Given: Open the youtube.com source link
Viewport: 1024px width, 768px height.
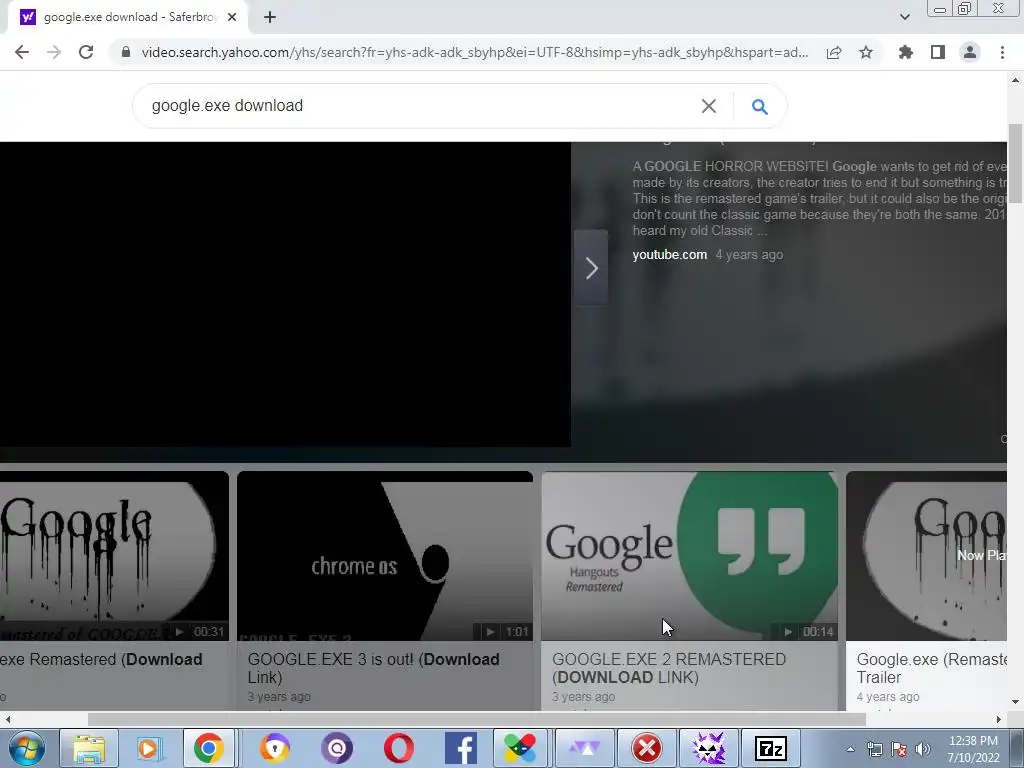Looking at the screenshot, I should (x=669, y=255).
